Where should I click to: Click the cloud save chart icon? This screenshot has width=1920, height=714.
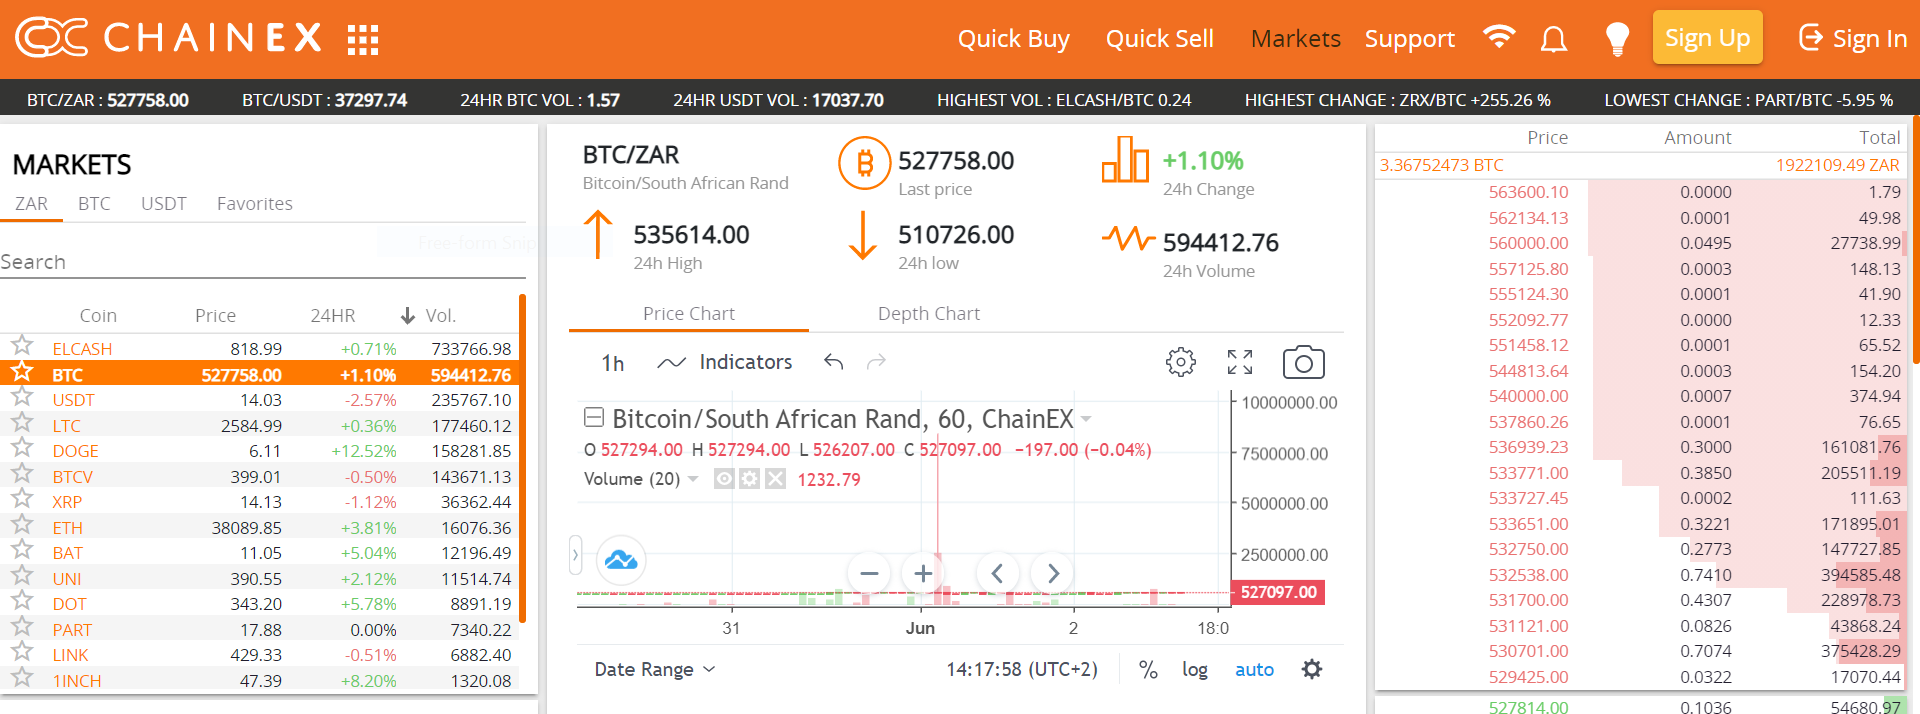tap(621, 560)
